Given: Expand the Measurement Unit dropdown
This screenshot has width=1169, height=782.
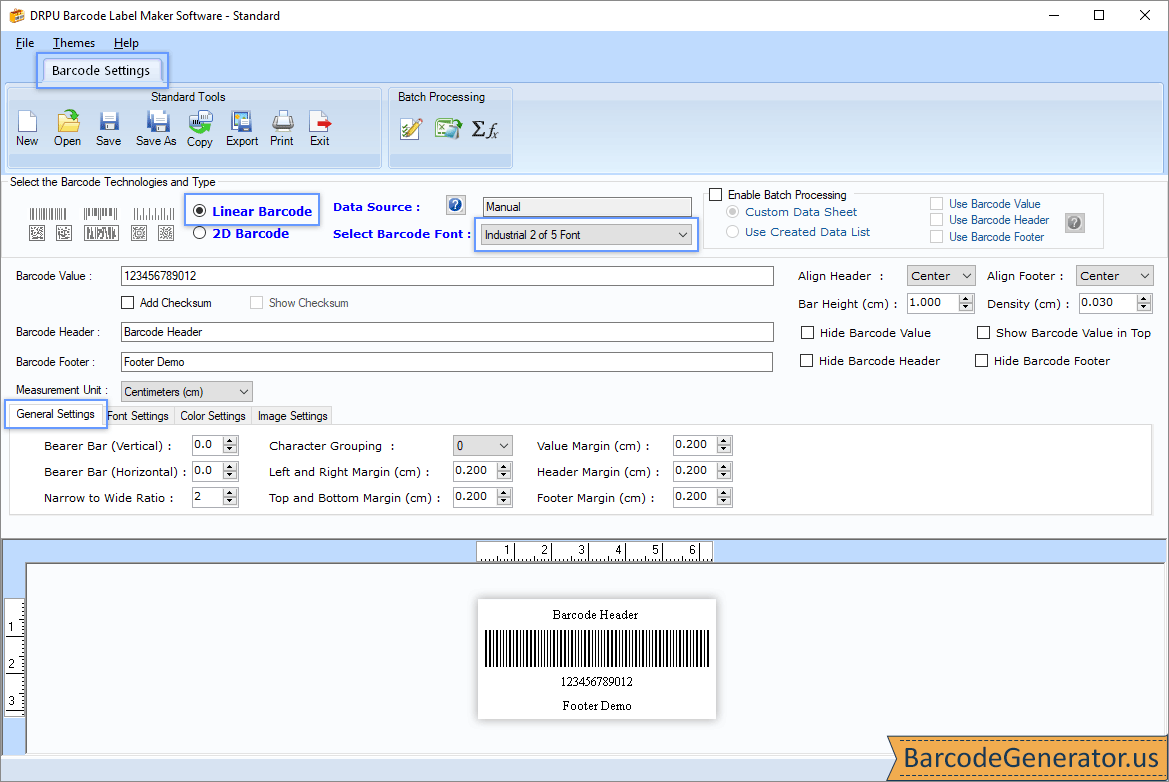Looking at the screenshot, I should [186, 391].
